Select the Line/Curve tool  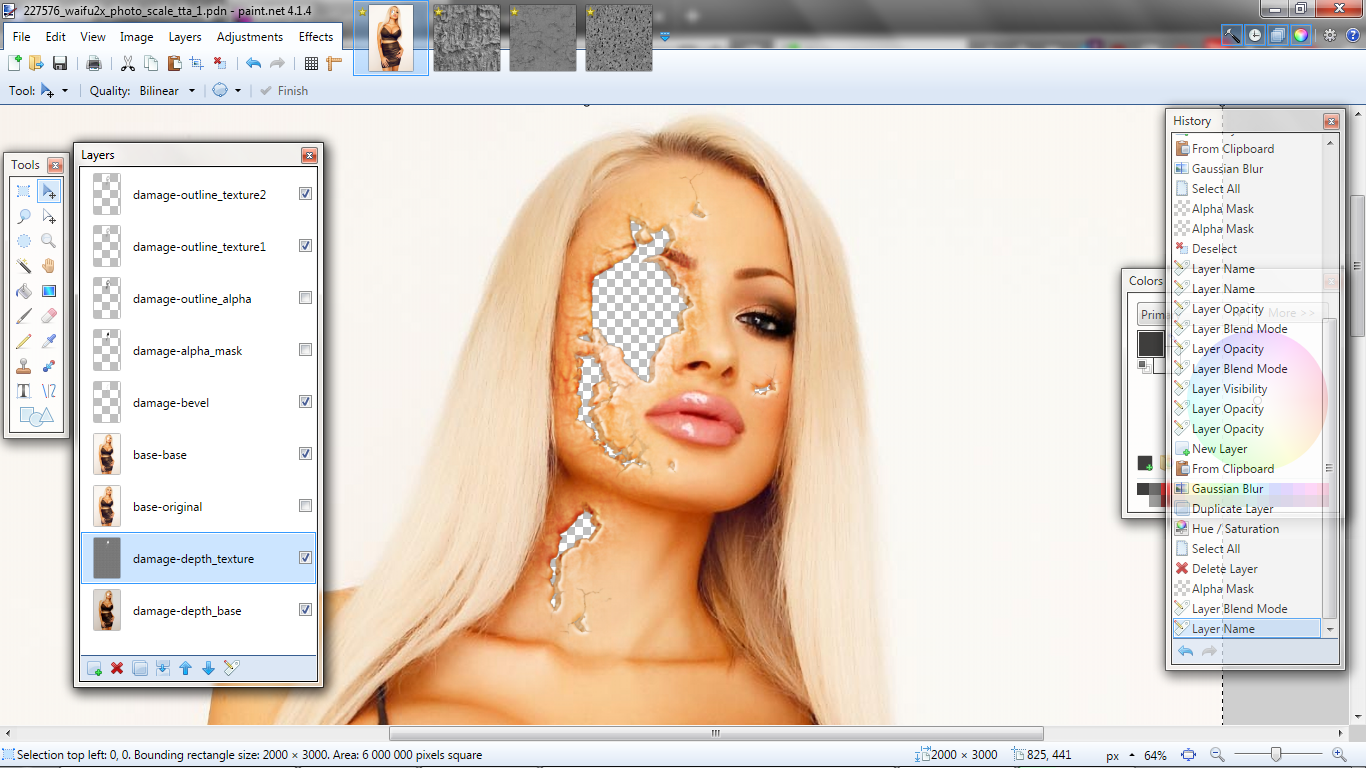point(48,391)
